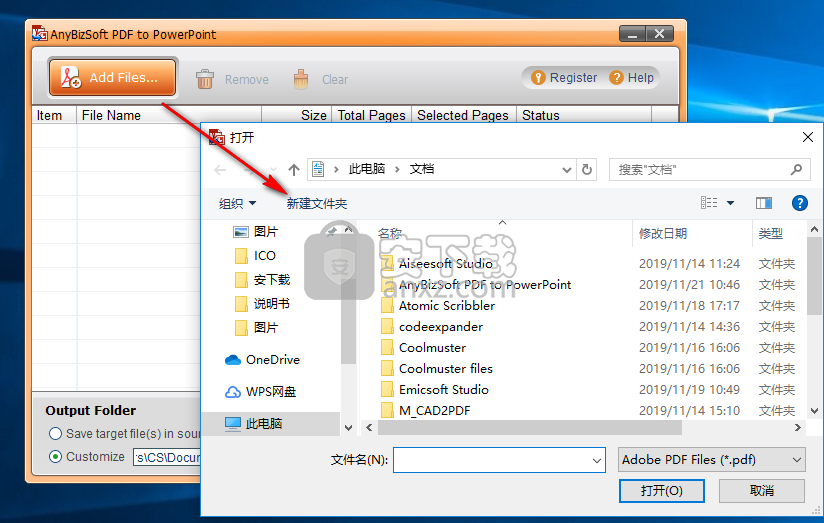
Task: Expand the 文件名 combo box dropdown
Action: pyautogui.click(x=597, y=460)
